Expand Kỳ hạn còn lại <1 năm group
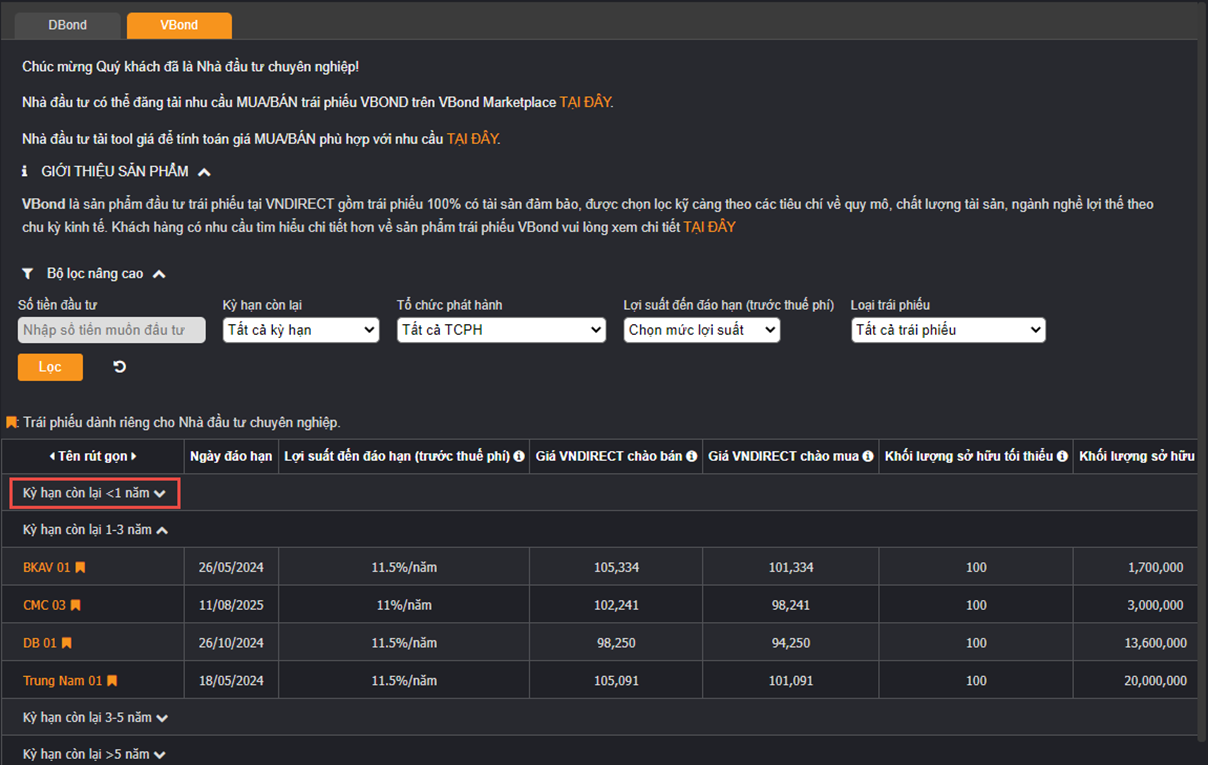This screenshot has width=1208, height=765. (x=94, y=493)
